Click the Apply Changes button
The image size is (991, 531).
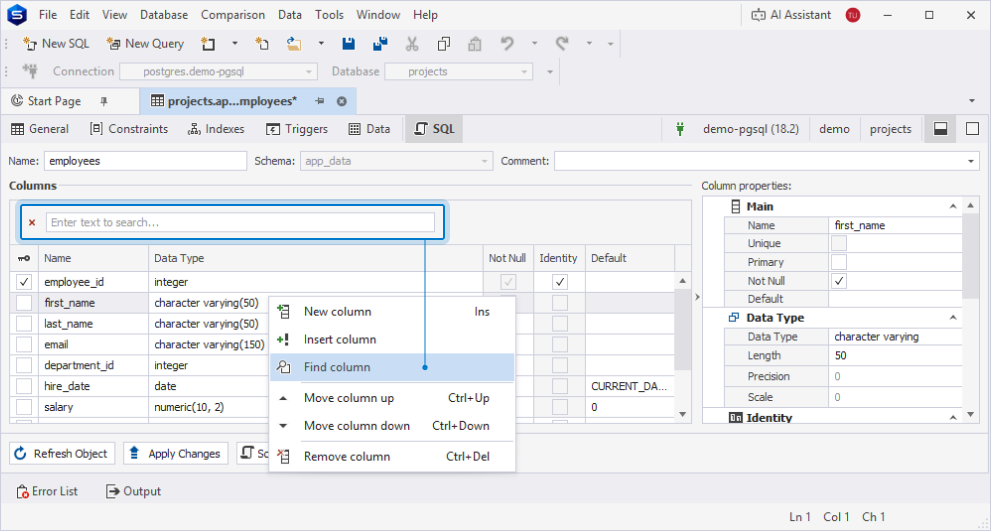(x=175, y=454)
